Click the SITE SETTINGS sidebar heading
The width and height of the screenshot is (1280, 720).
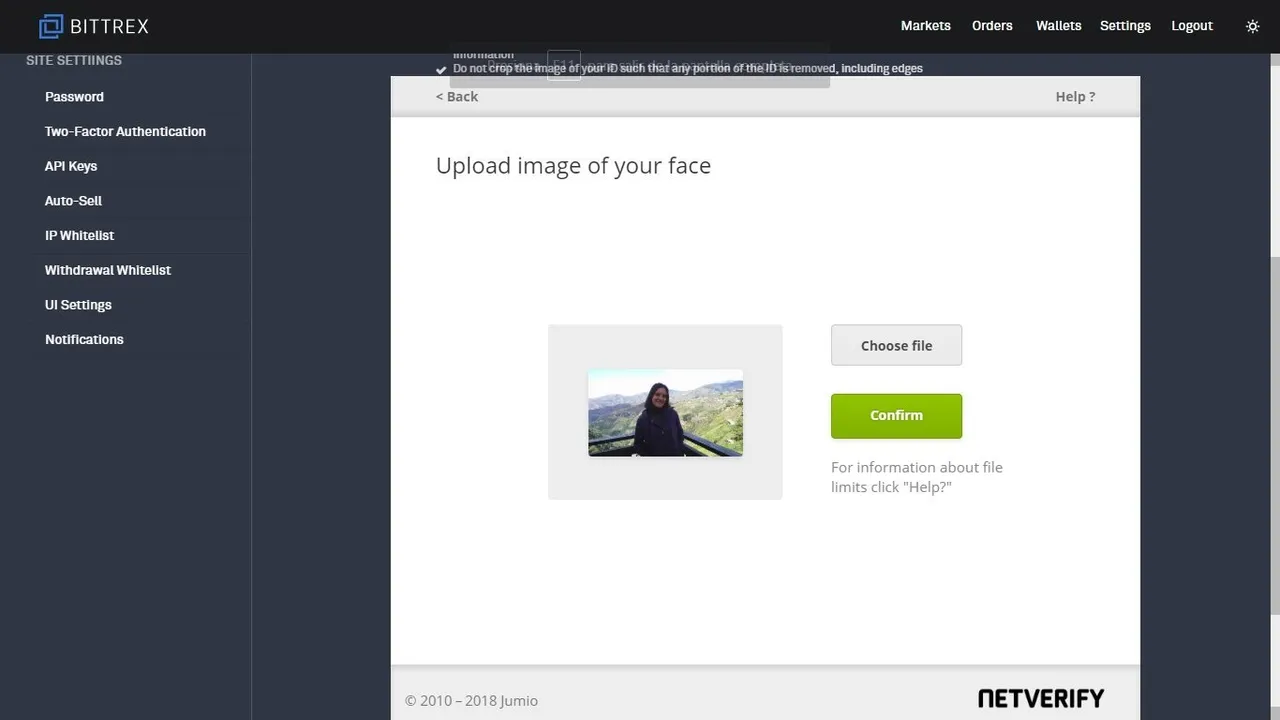point(74,60)
